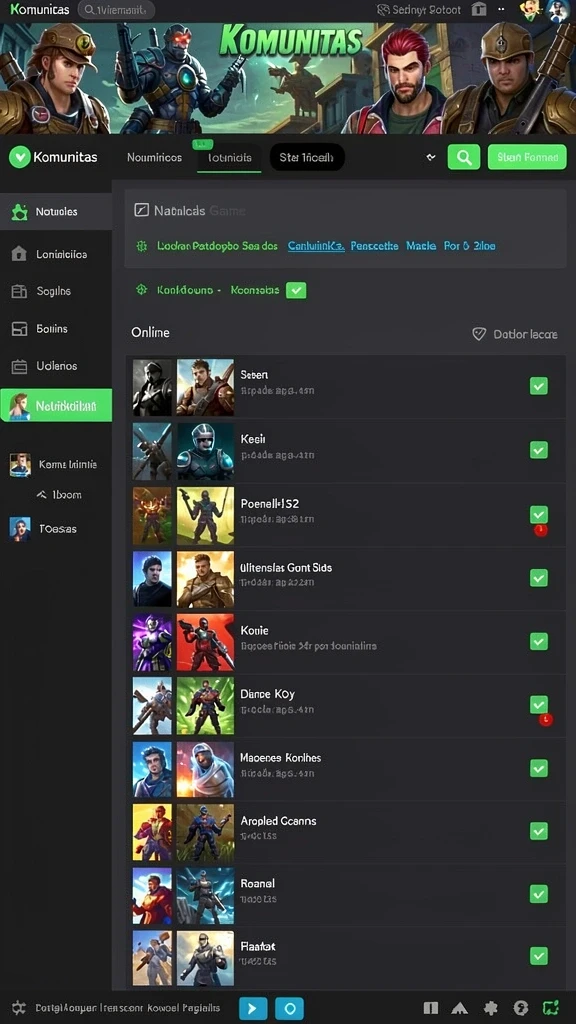The height and width of the screenshot is (1024, 576).
Task: Click the shield heart icon beside Online
Action: click(479, 334)
